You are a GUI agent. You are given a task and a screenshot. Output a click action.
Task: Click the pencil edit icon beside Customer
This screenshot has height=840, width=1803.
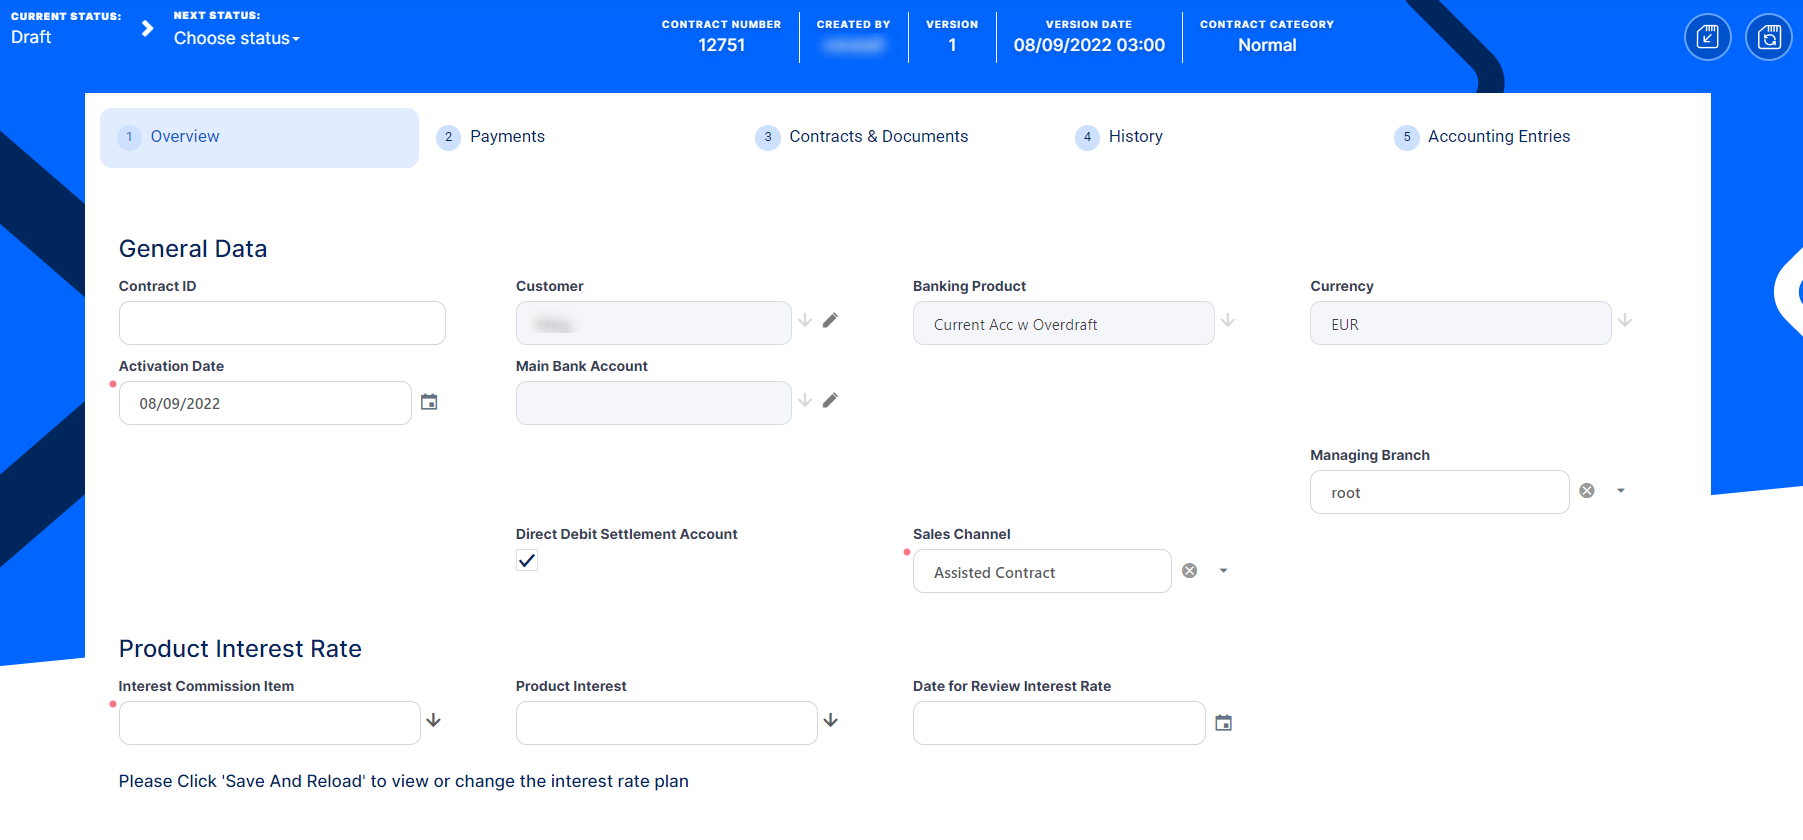coord(830,321)
